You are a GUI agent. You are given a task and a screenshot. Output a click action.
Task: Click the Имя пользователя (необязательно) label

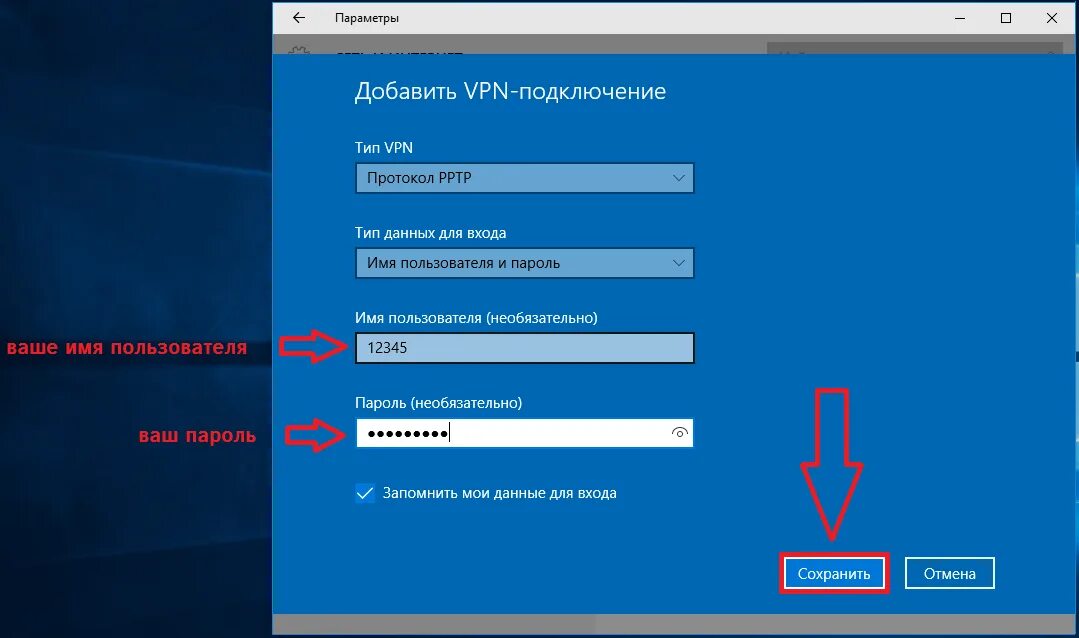476,318
